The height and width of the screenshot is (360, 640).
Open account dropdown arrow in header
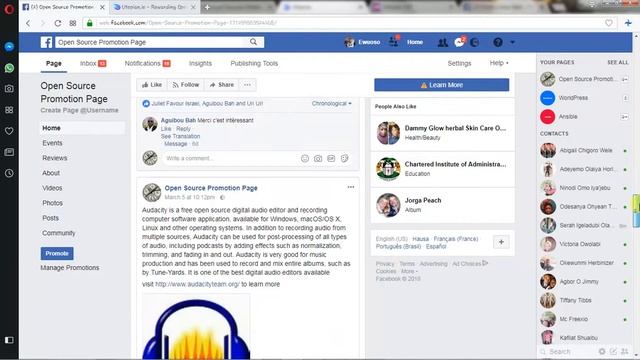click(513, 42)
